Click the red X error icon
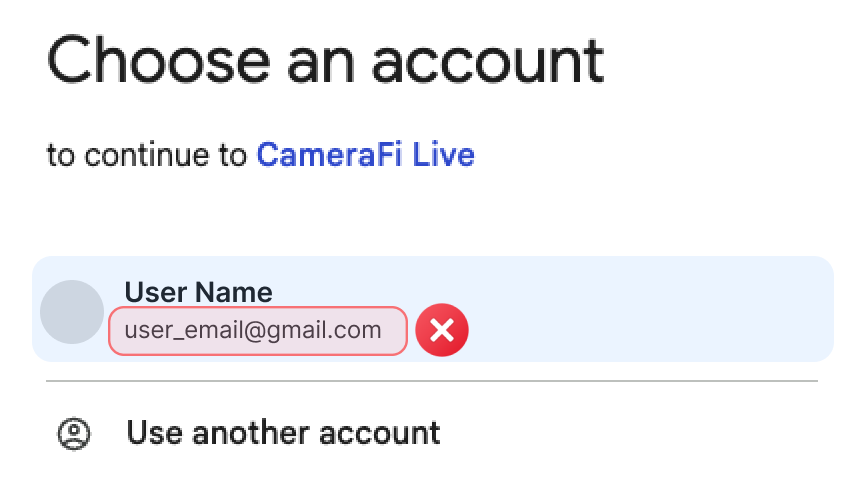Screen dimensions: 866x478 [x=442, y=331]
